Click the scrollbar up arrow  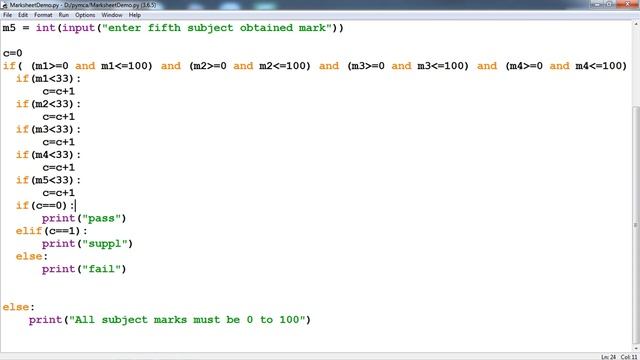pos(636,24)
